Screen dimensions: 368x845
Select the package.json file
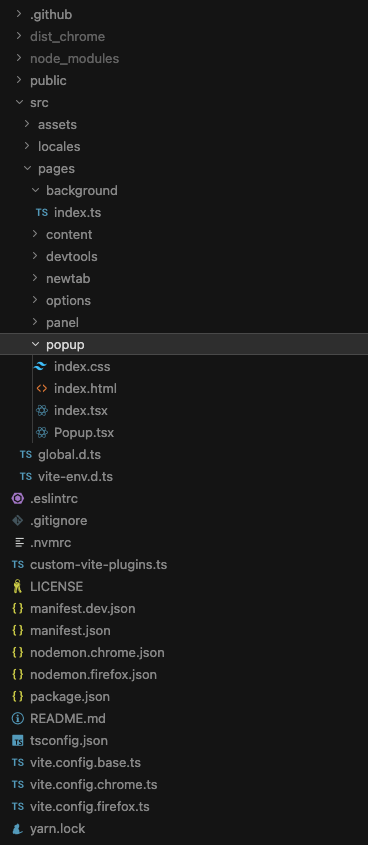coord(70,696)
